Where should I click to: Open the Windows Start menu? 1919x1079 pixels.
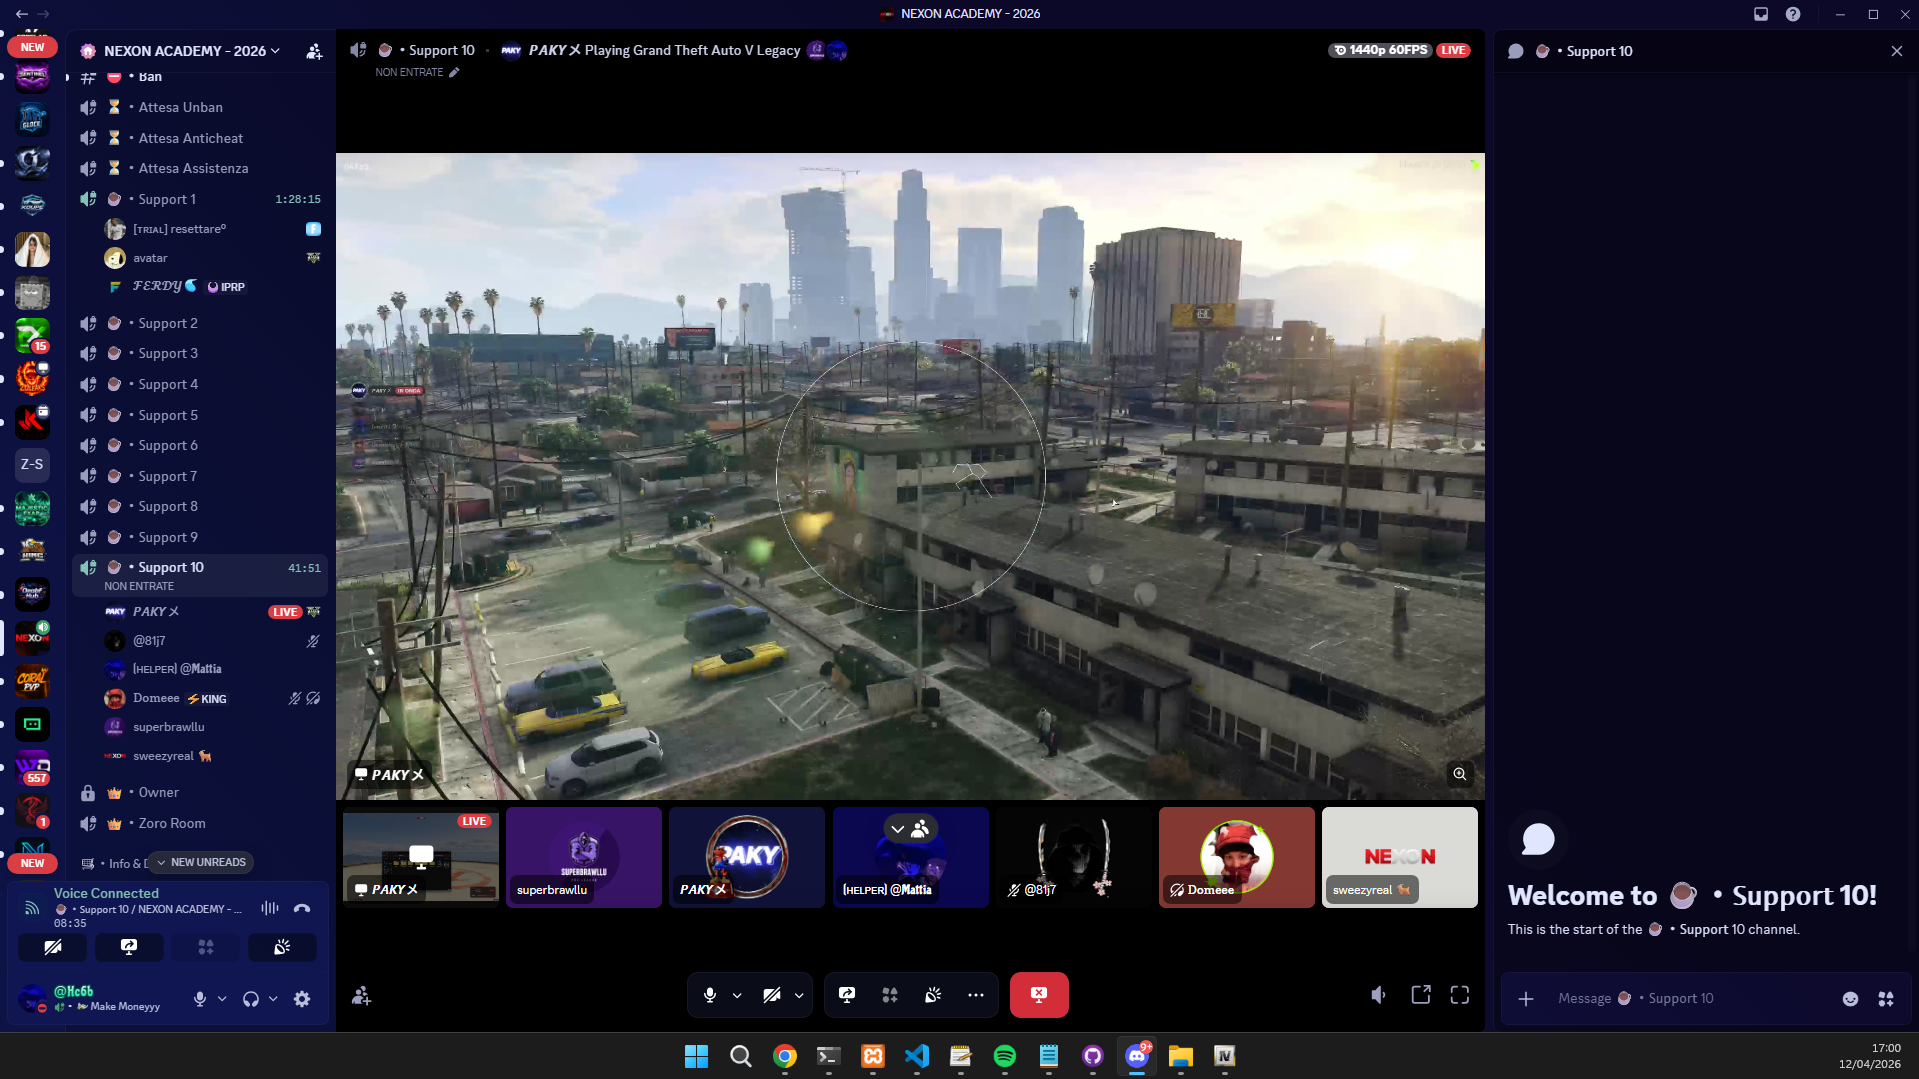[x=697, y=1056]
